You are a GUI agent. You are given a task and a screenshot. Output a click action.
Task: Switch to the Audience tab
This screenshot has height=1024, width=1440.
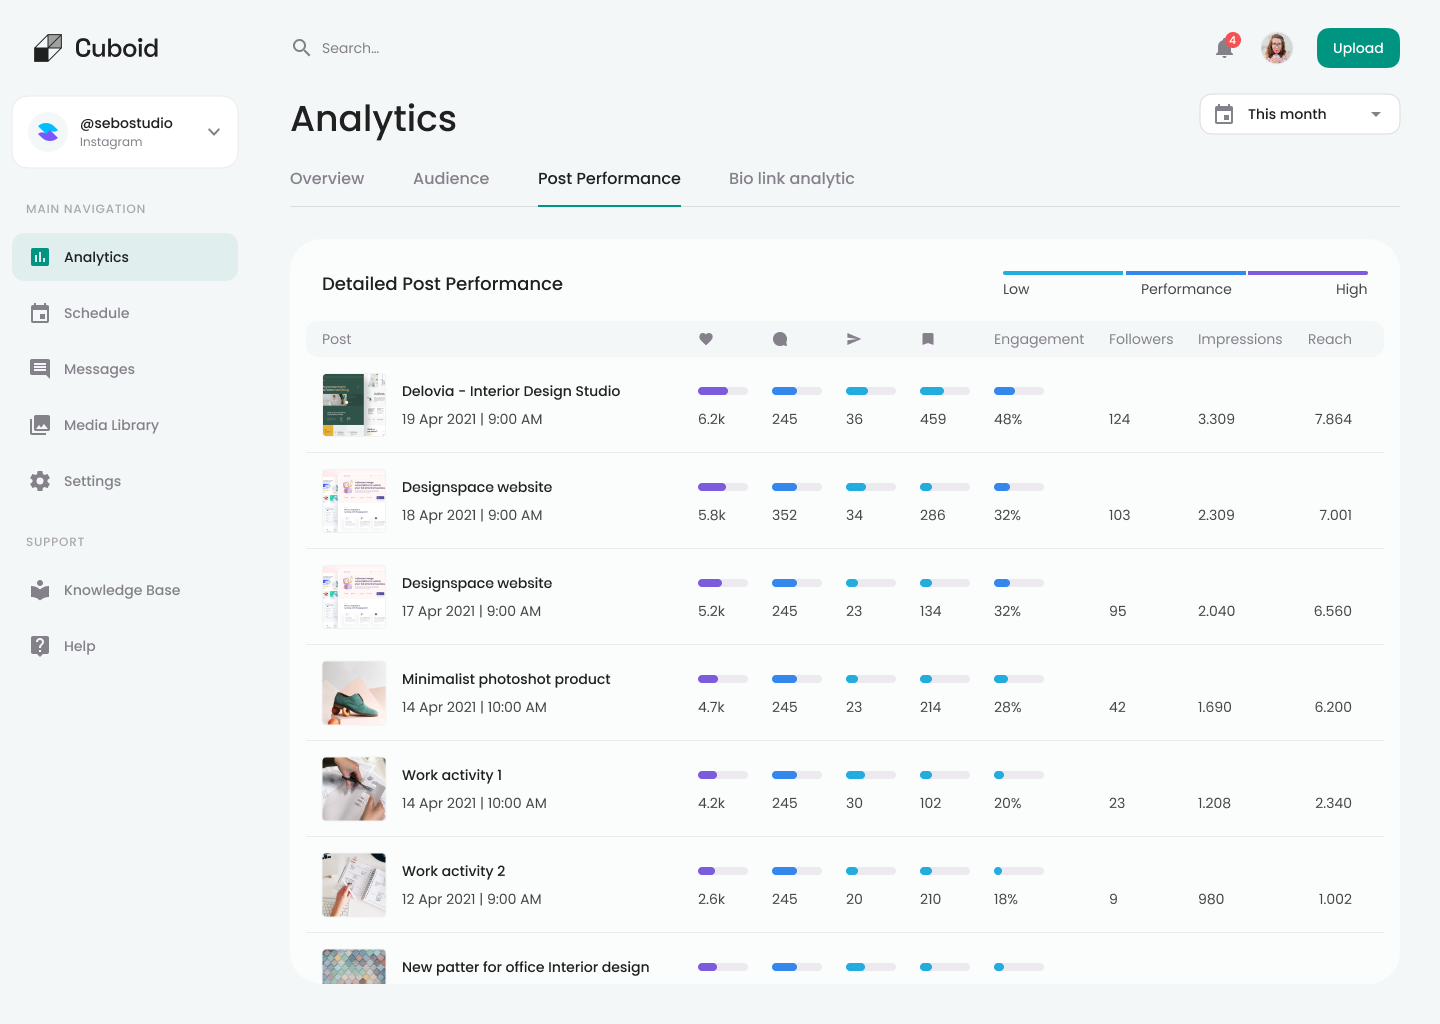[450, 178]
